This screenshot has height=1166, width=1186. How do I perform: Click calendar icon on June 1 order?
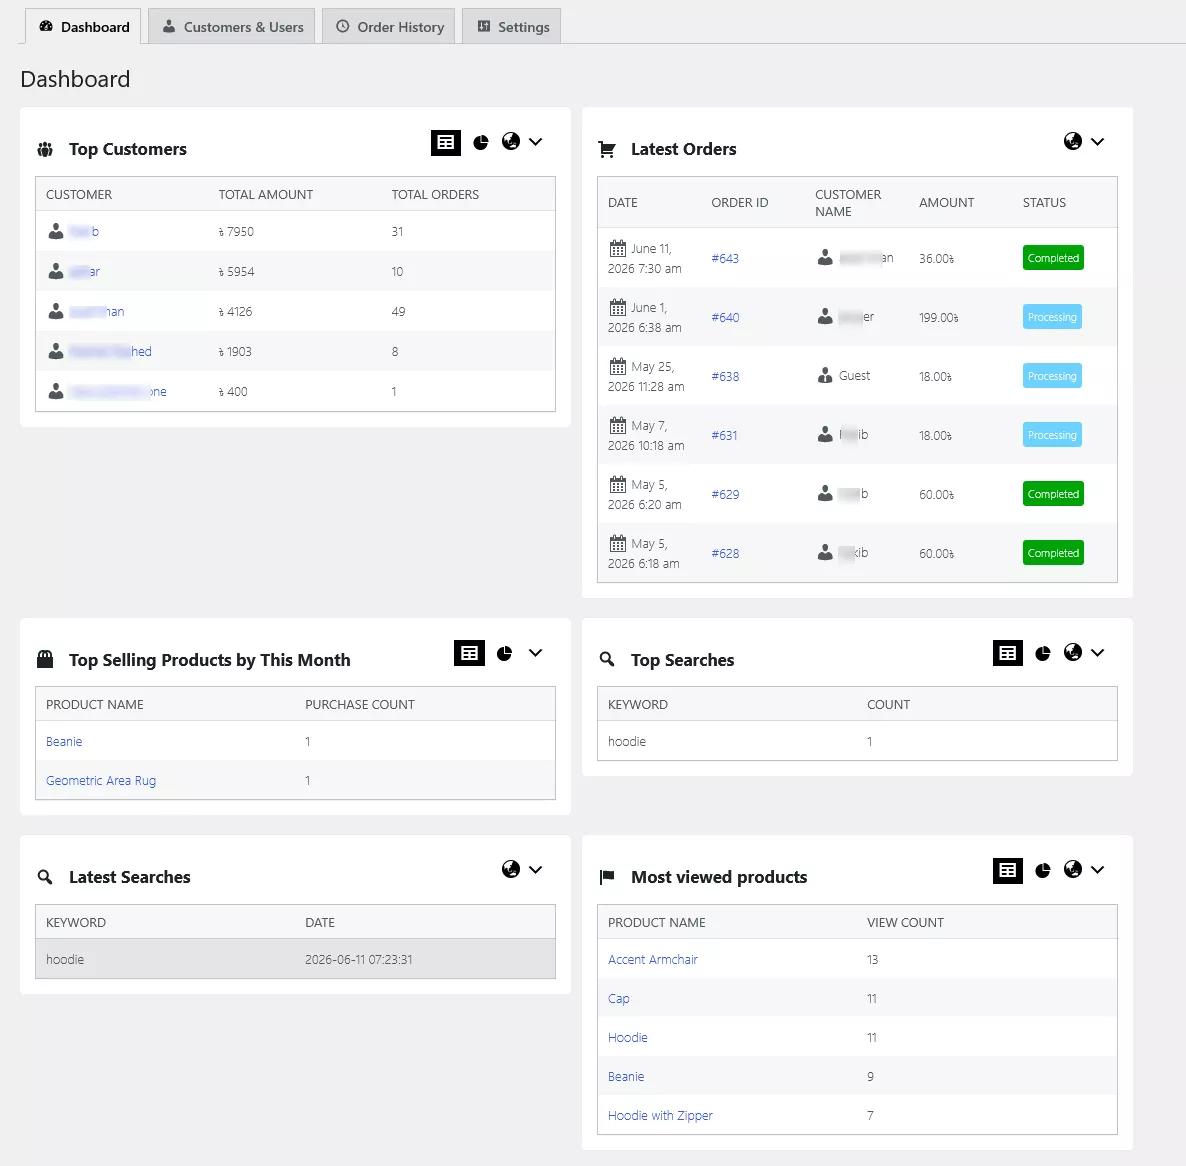618,307
